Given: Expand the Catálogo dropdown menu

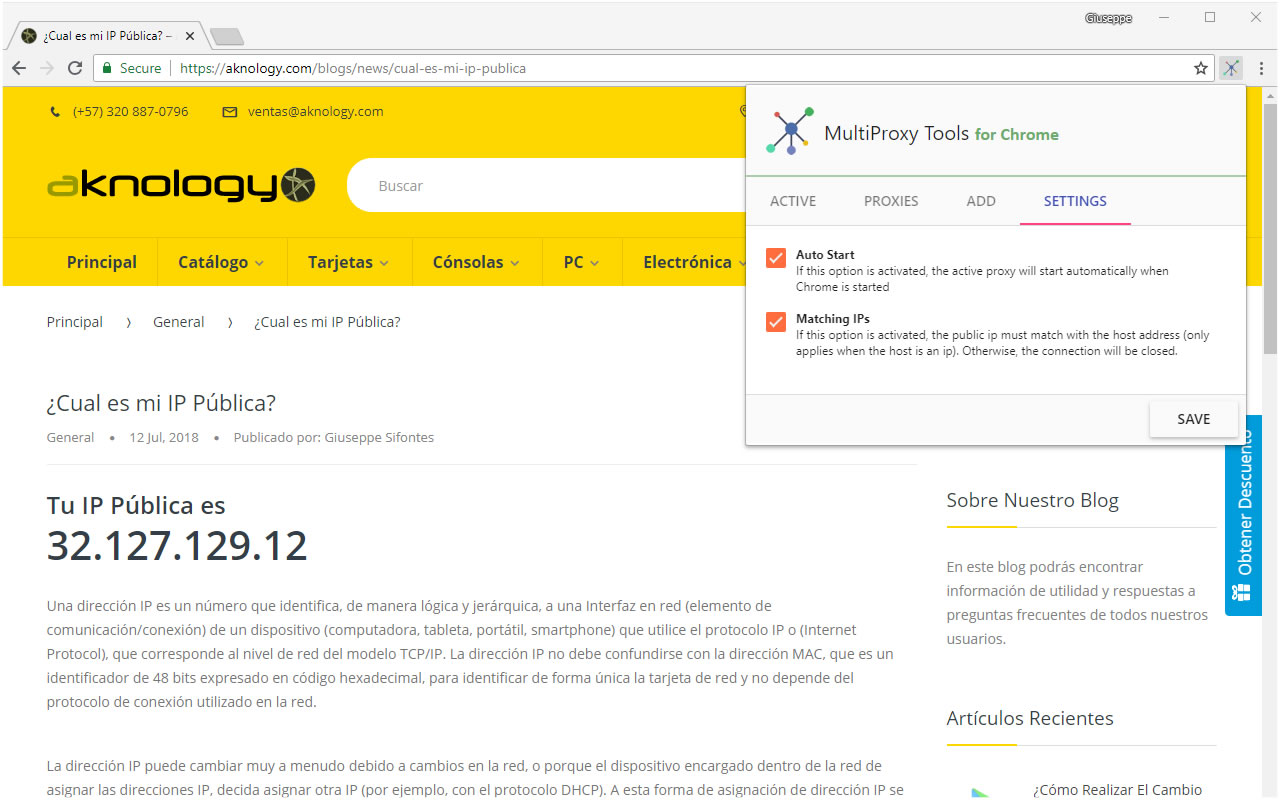Looking at the screenshot, I should tap(222, 262).
